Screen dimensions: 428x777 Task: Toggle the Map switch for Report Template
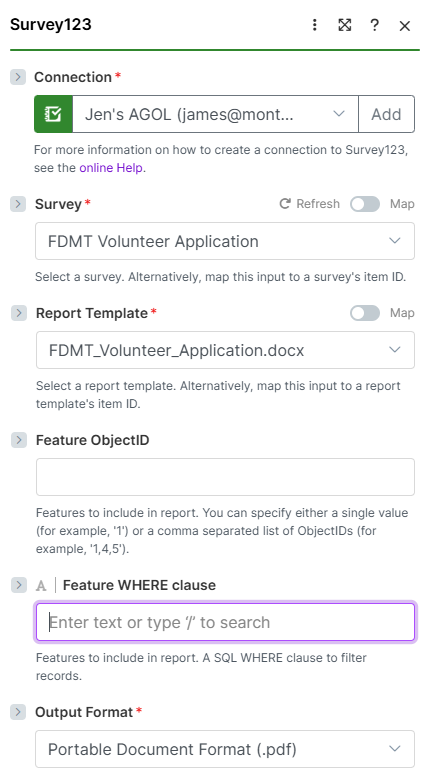point(365,313)
